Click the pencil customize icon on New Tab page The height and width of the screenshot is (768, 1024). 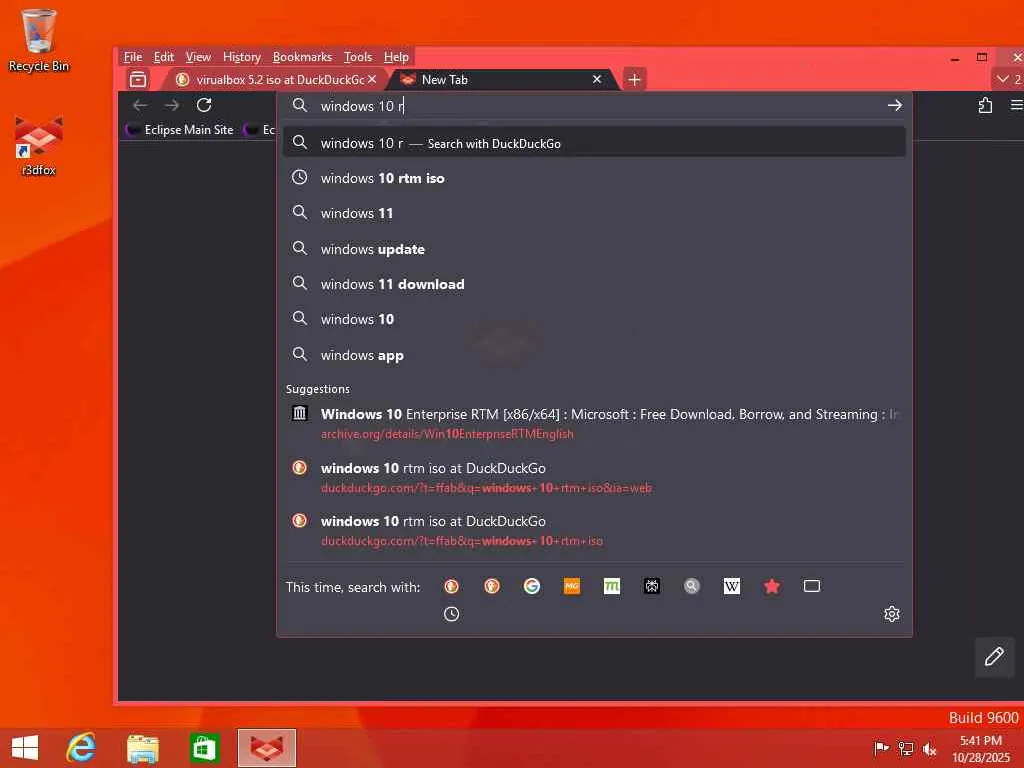pos(994,656)
